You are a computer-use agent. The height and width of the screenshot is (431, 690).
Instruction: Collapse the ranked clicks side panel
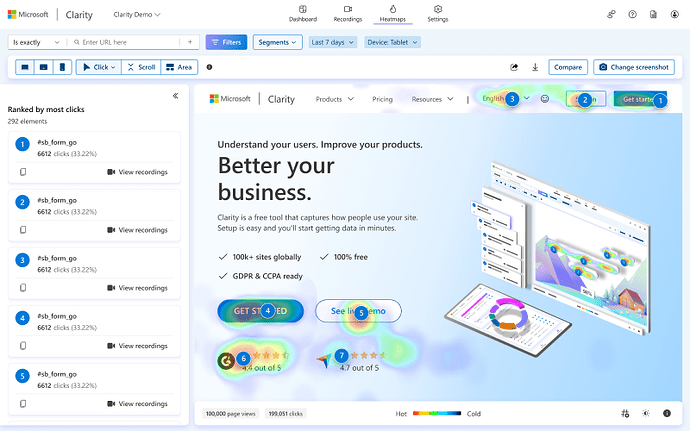(x=176, y=96)
